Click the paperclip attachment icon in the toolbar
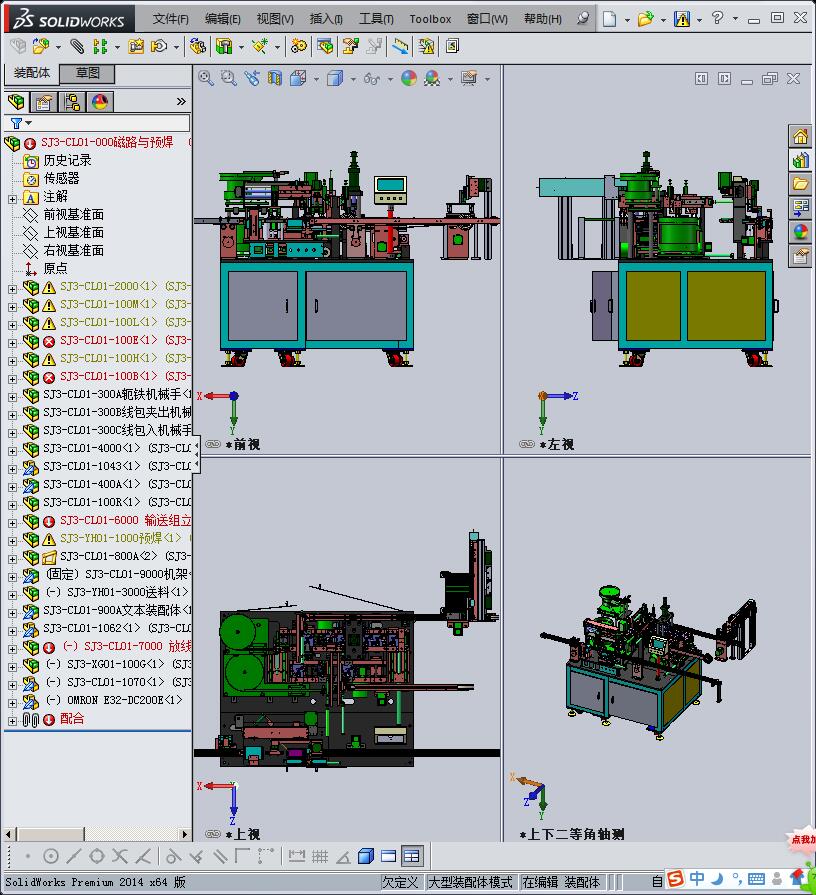This screenshot has width=816, height=895. [x=76, y=46]
